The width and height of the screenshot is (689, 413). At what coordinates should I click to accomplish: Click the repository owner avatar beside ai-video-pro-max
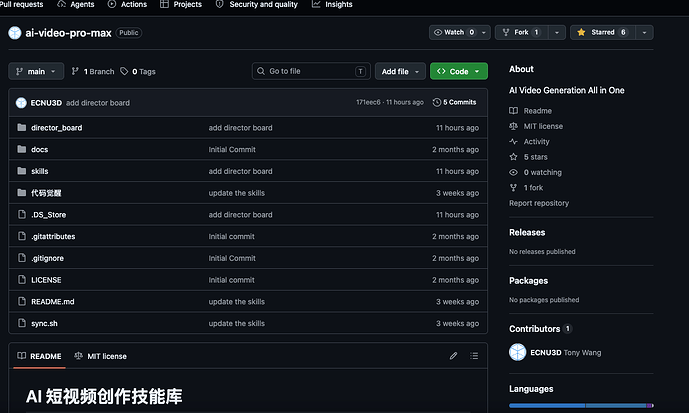pos(15,33)
